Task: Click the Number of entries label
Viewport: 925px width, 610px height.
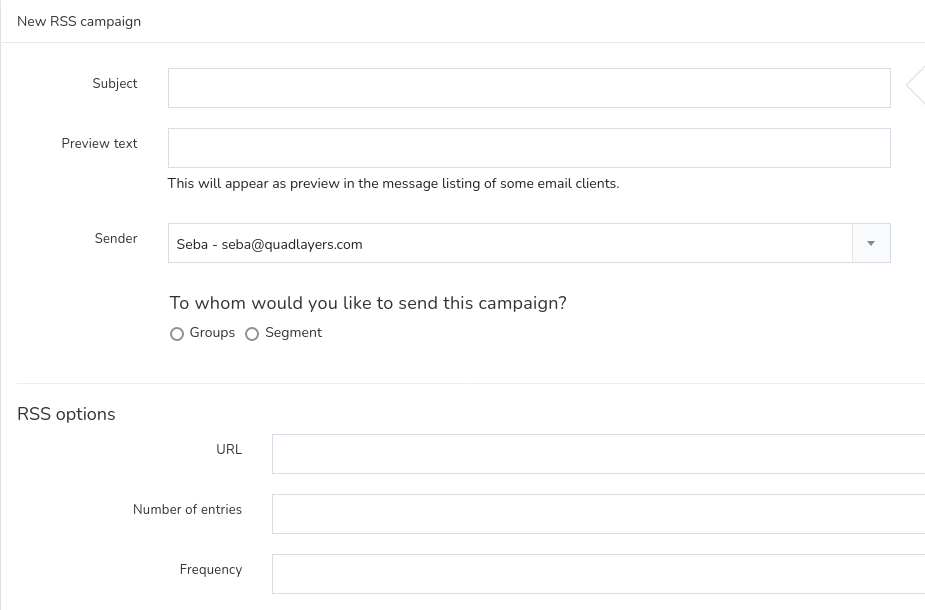Action: tap(187, 510)
